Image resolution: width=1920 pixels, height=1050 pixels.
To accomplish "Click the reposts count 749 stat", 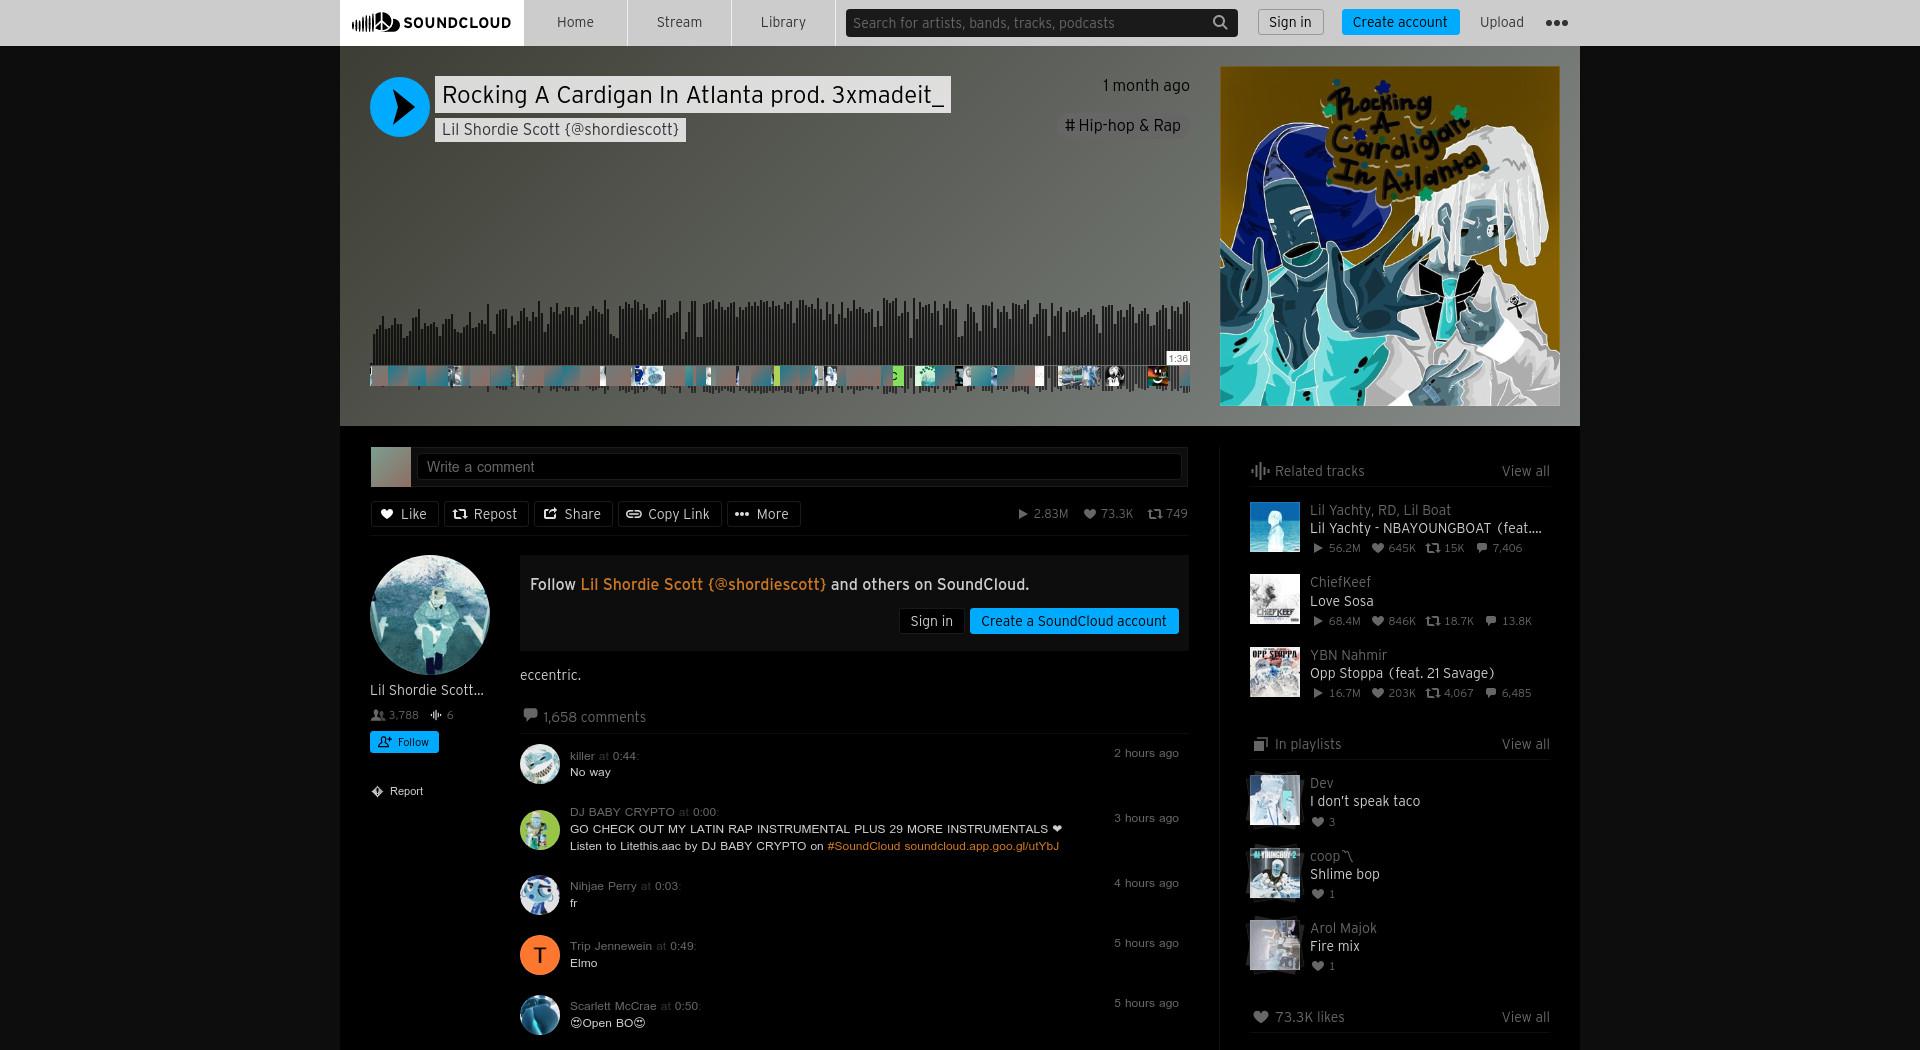I will [x=1168, y=514].
